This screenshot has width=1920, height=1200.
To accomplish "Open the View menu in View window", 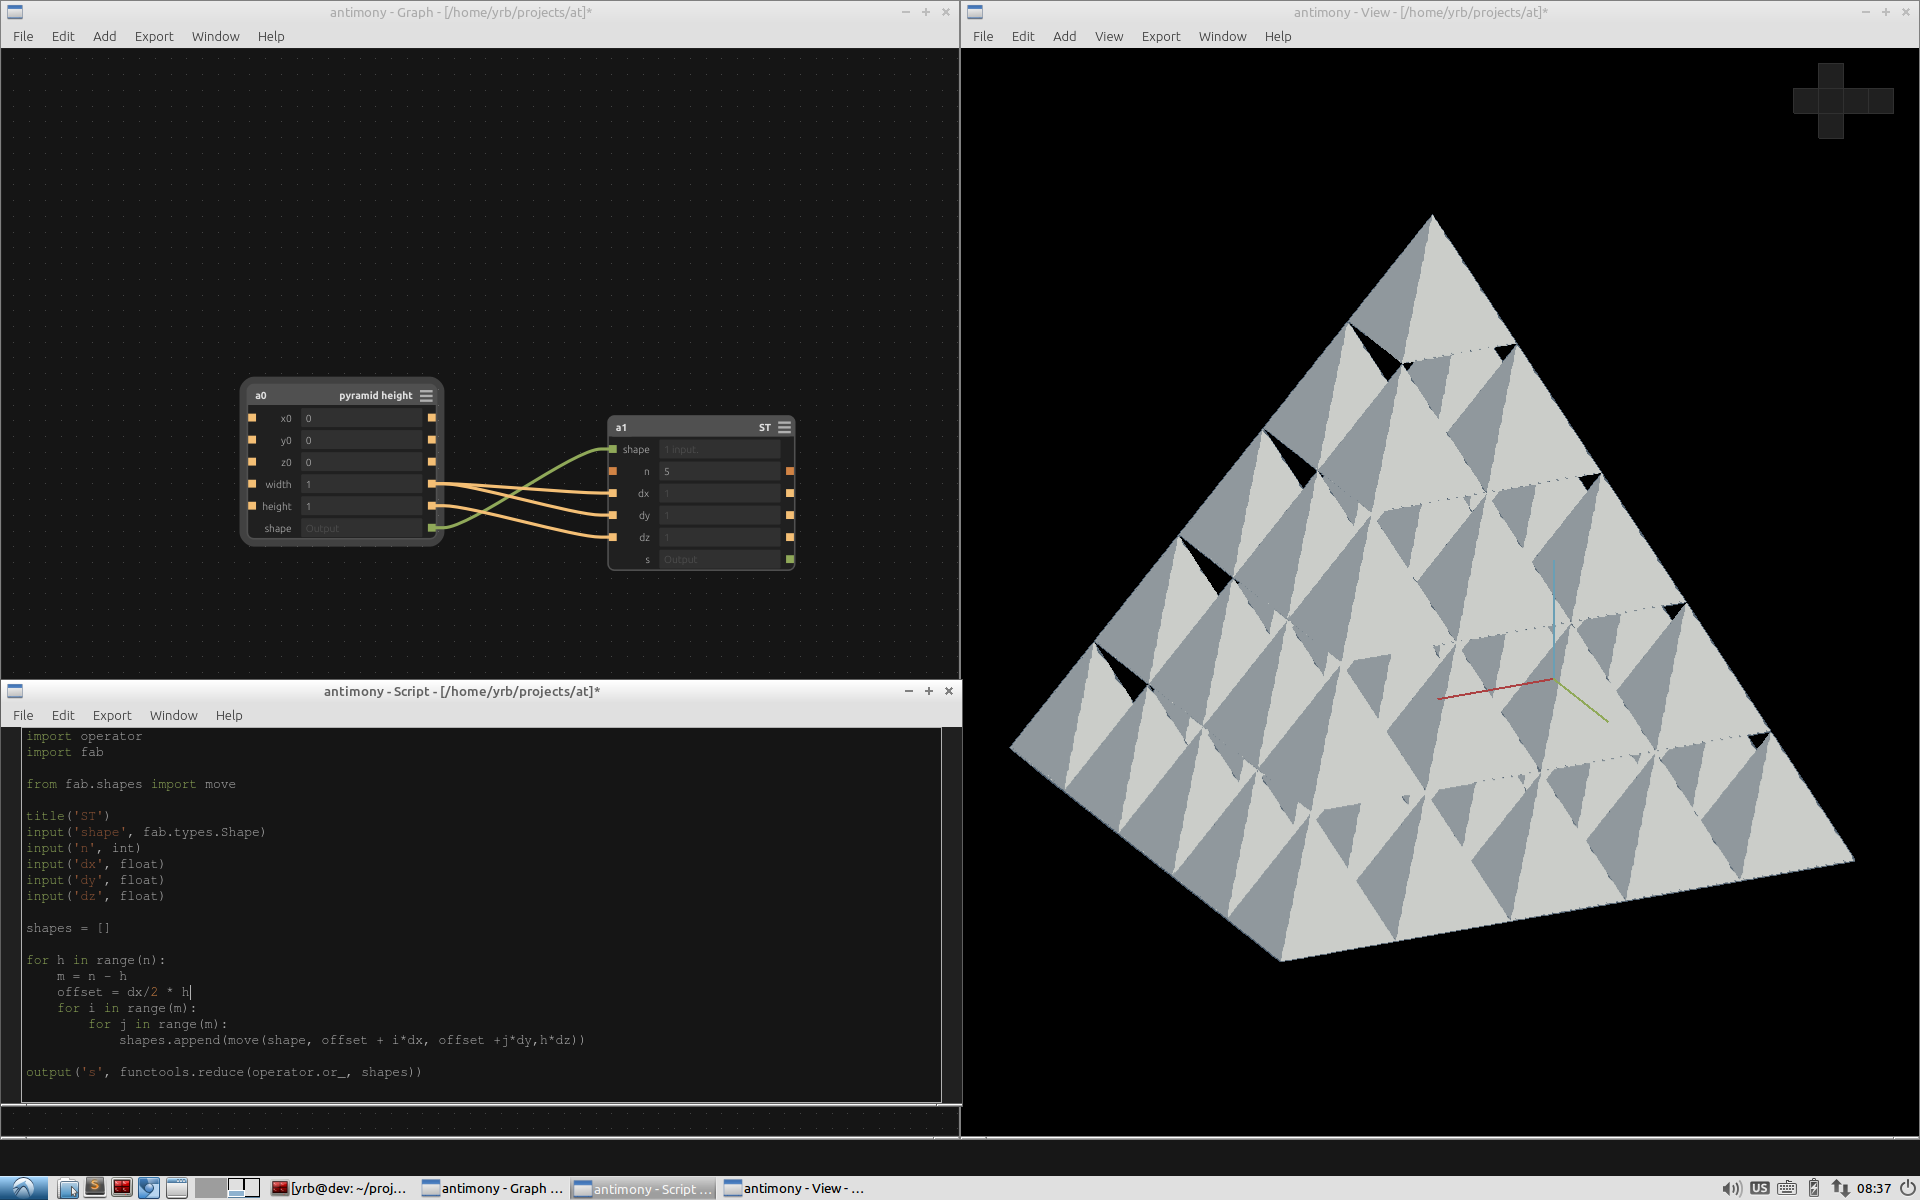I will click(1108, 36).
